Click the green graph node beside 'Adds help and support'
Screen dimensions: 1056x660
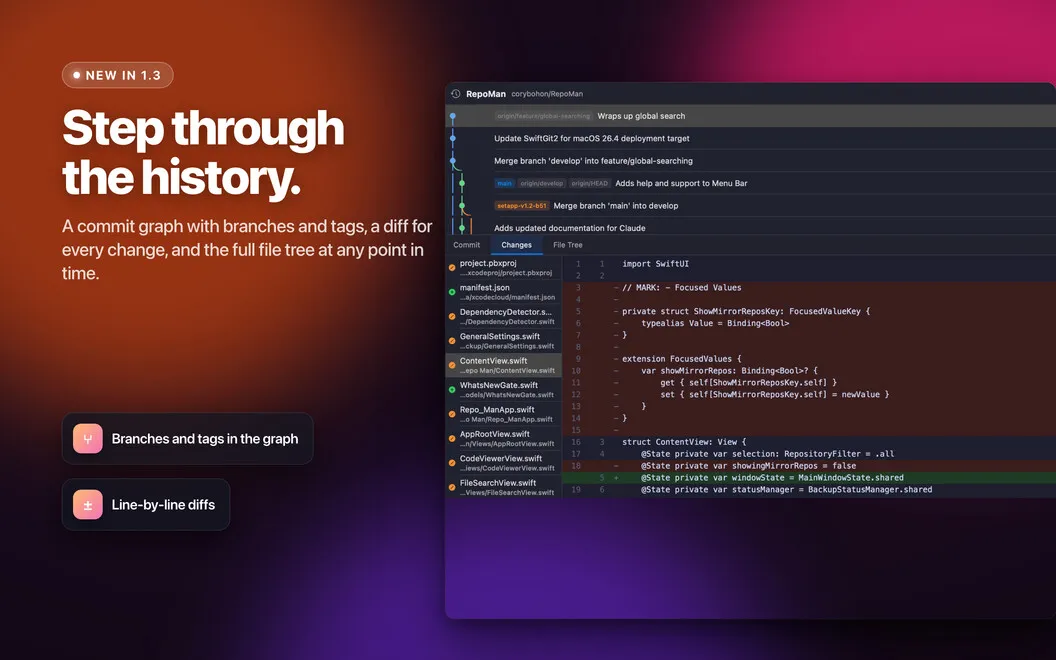(462, 183)
